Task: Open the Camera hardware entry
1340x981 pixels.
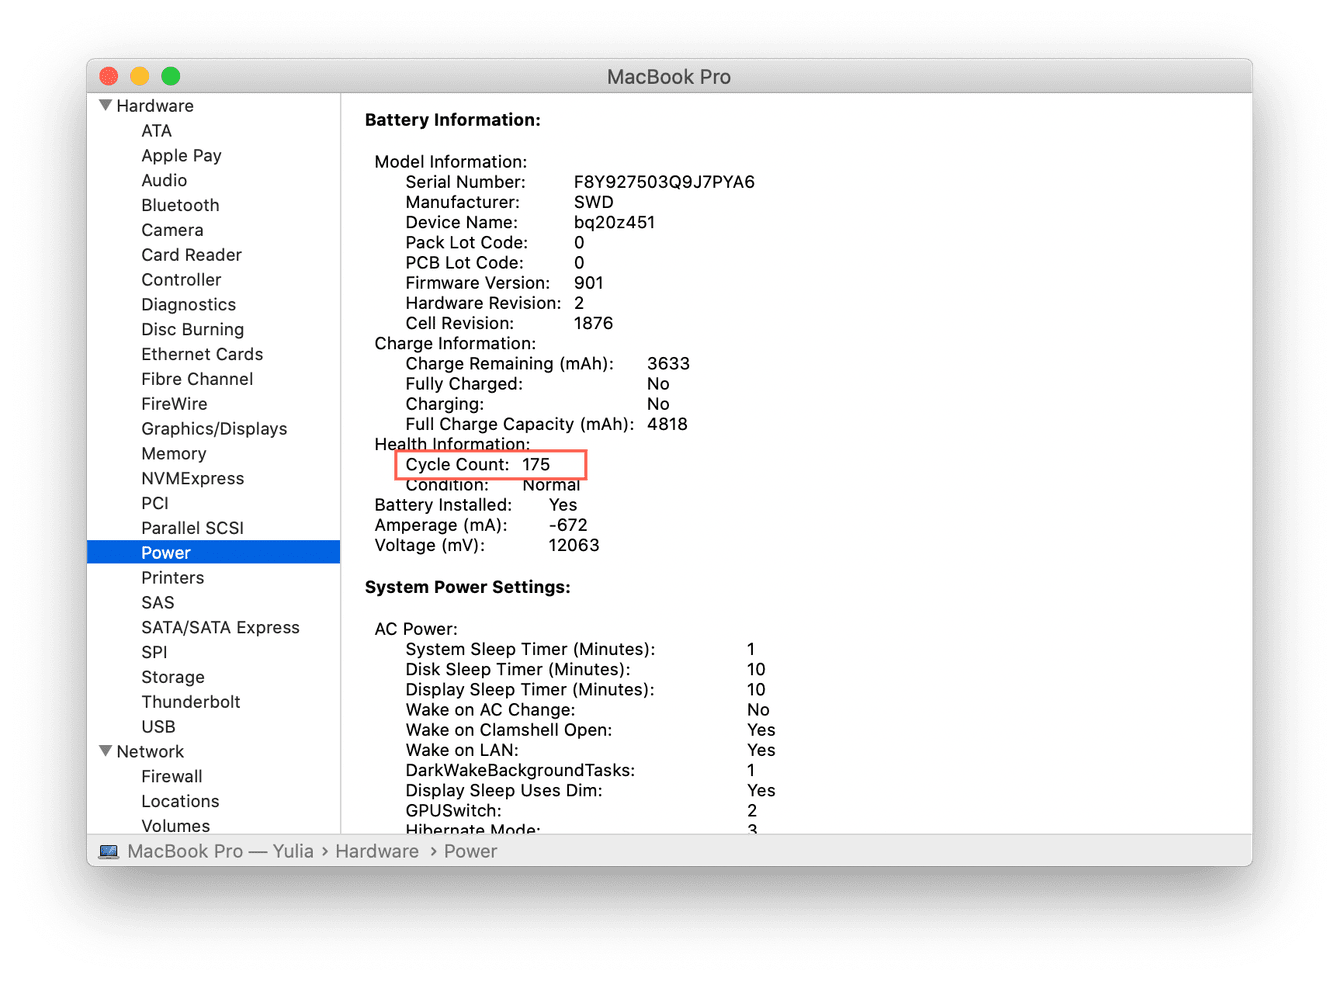Action: tap(172, 230)
